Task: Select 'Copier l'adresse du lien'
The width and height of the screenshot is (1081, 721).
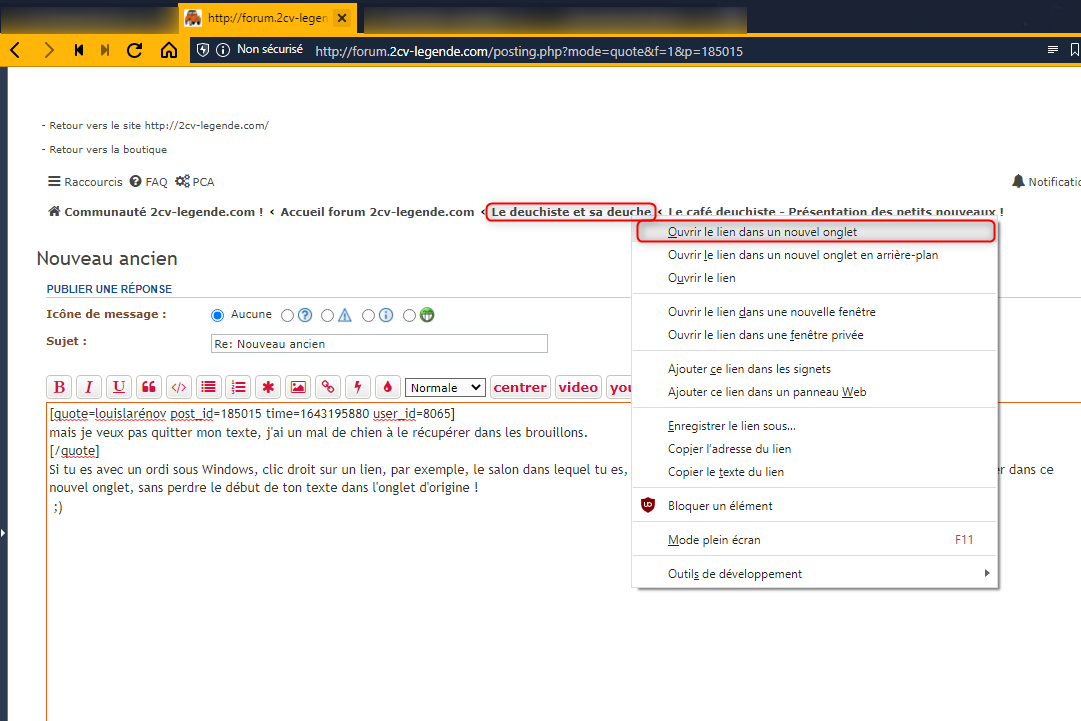Action: pyautogui.click(x=729, y=449)
